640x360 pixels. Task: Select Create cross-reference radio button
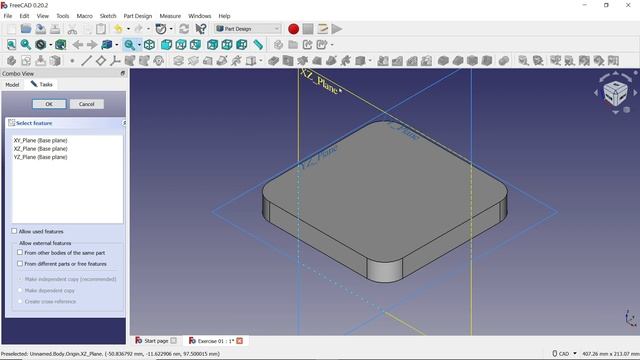coord(20,301)
